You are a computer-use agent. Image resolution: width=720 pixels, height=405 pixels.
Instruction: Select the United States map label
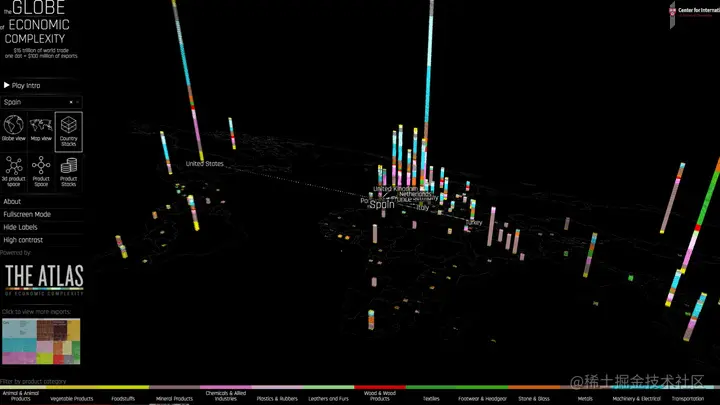(205, 163)
